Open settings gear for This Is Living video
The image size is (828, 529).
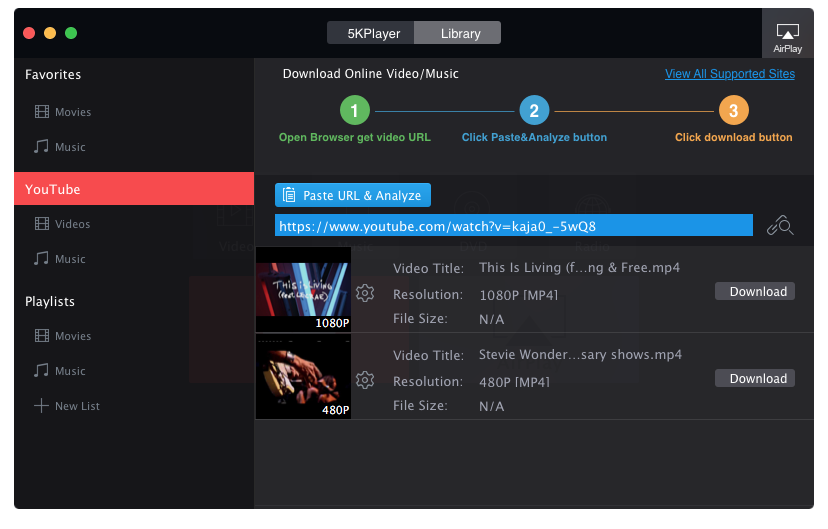[x=365, y=293]
